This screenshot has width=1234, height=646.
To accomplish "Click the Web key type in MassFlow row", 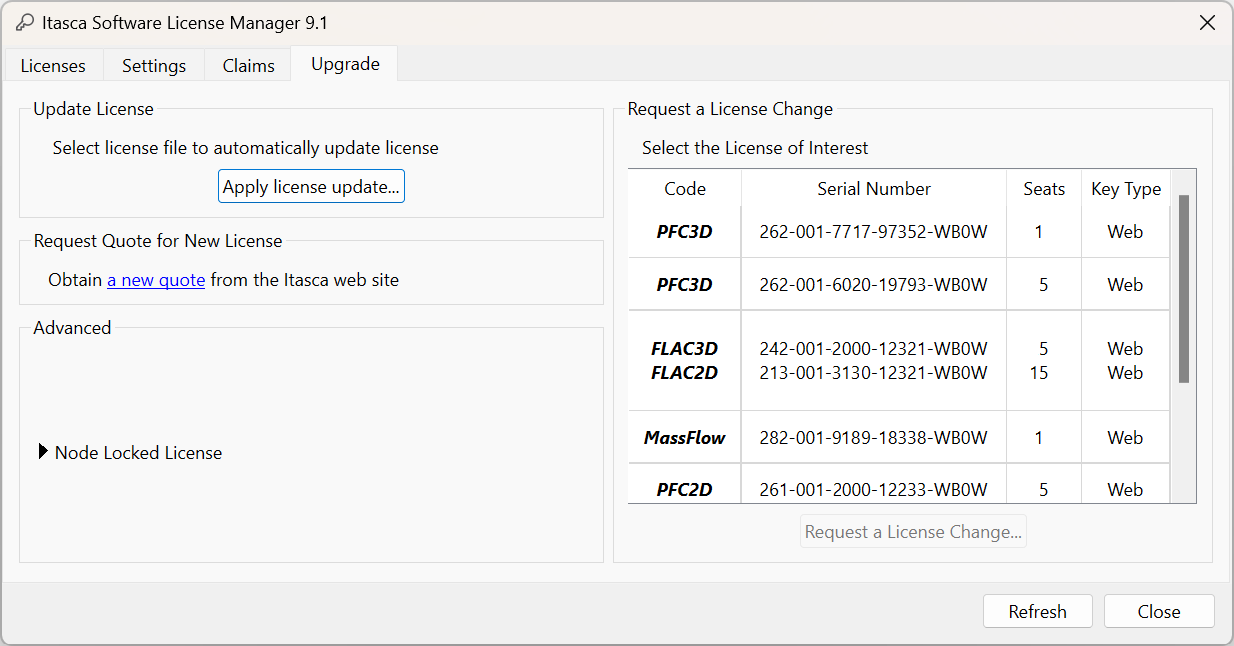I will click(1125, 438).
